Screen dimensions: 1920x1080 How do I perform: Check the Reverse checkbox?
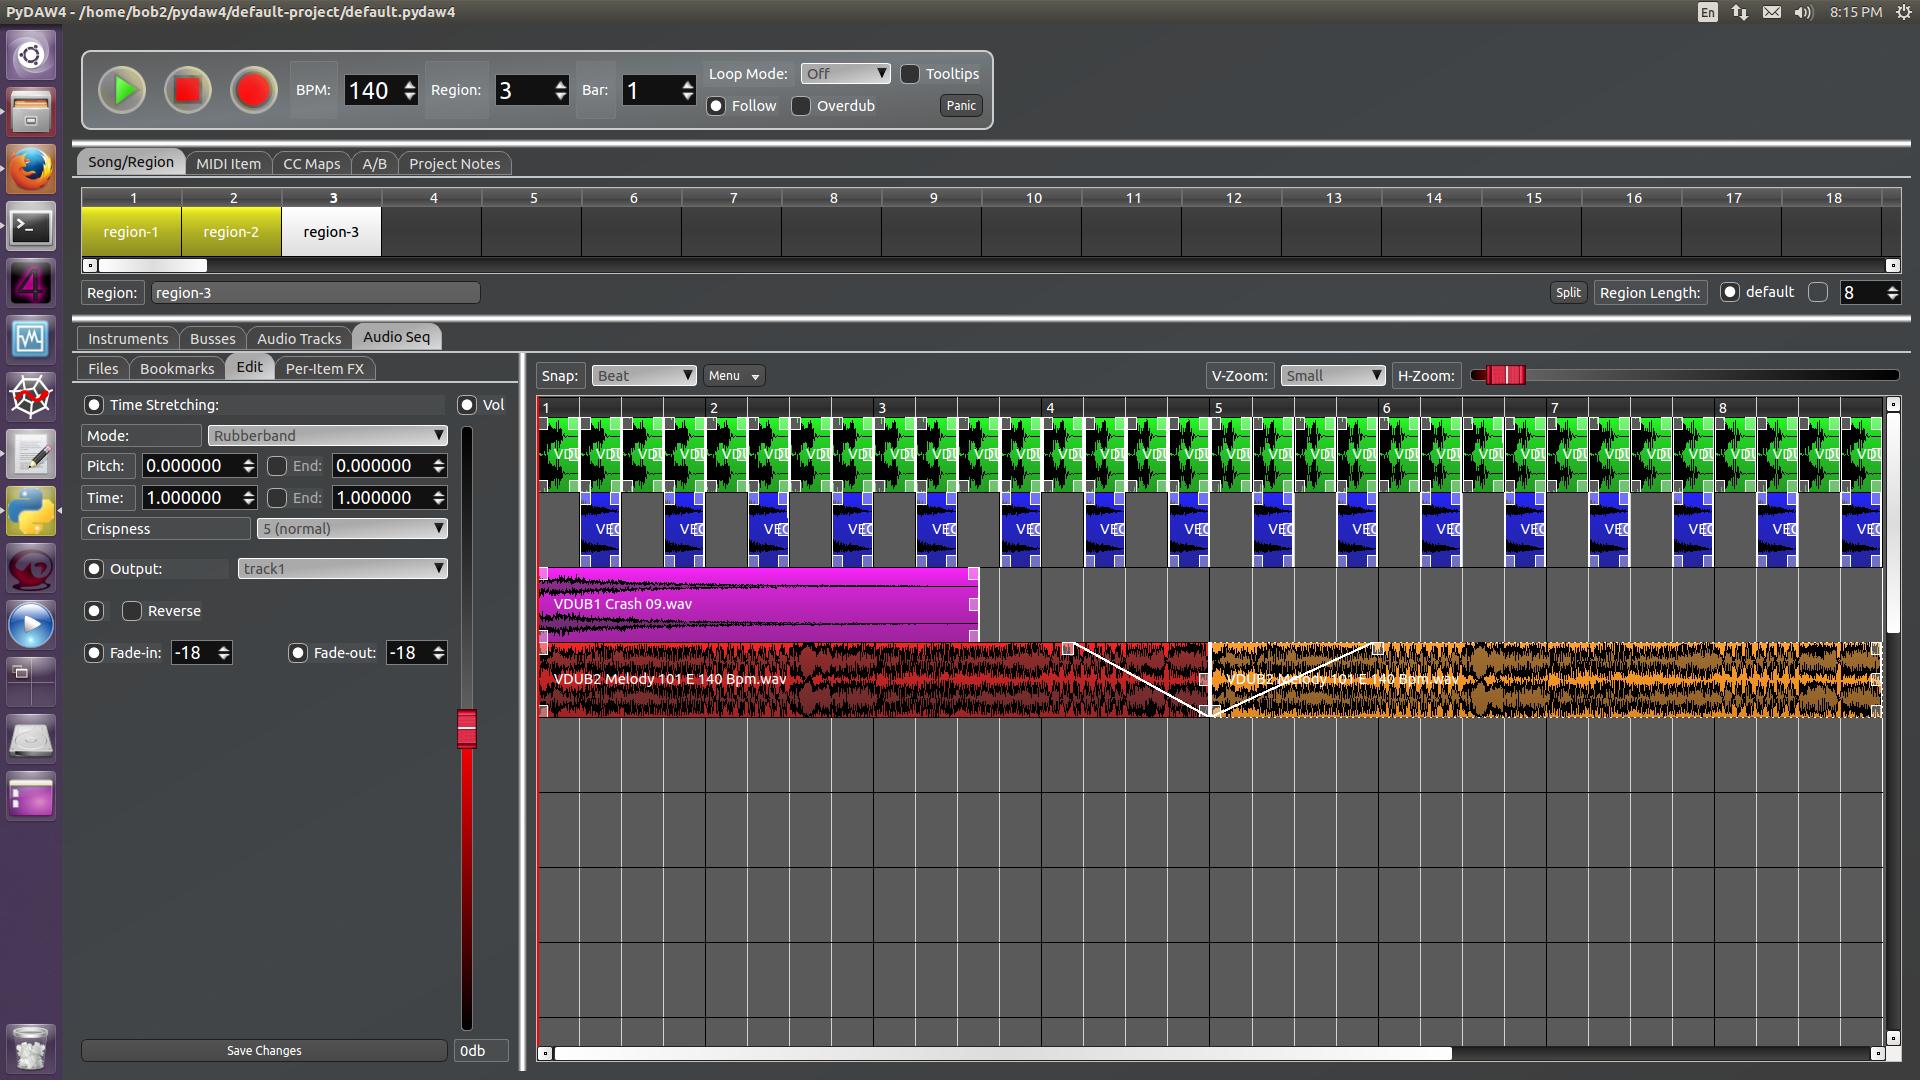(x=132, y=611)
